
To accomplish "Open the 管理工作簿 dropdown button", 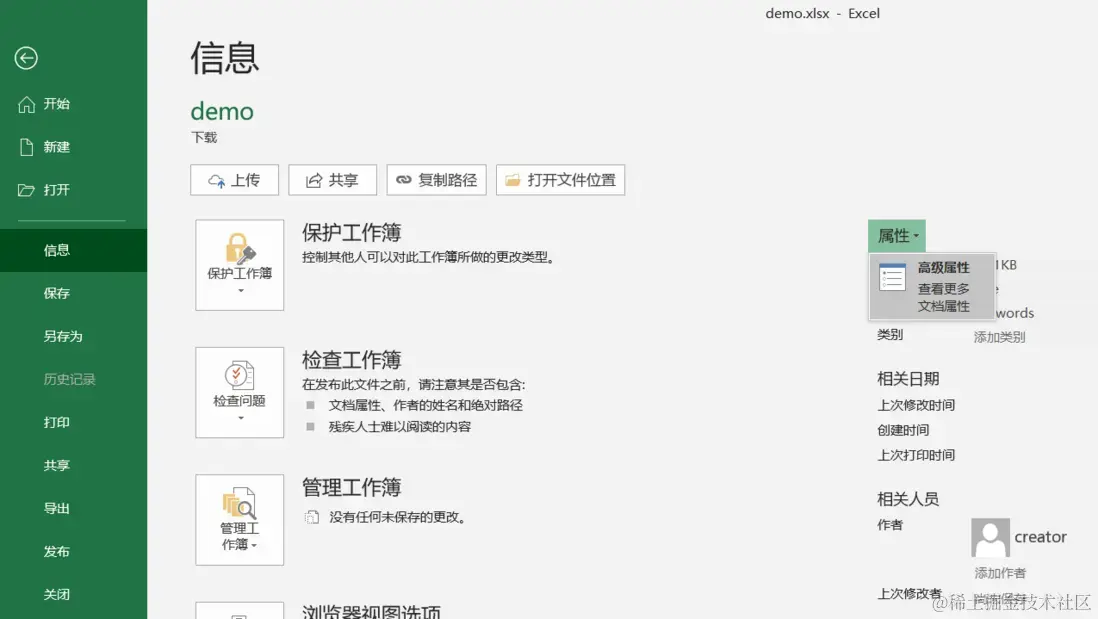I will coord(239,520).
